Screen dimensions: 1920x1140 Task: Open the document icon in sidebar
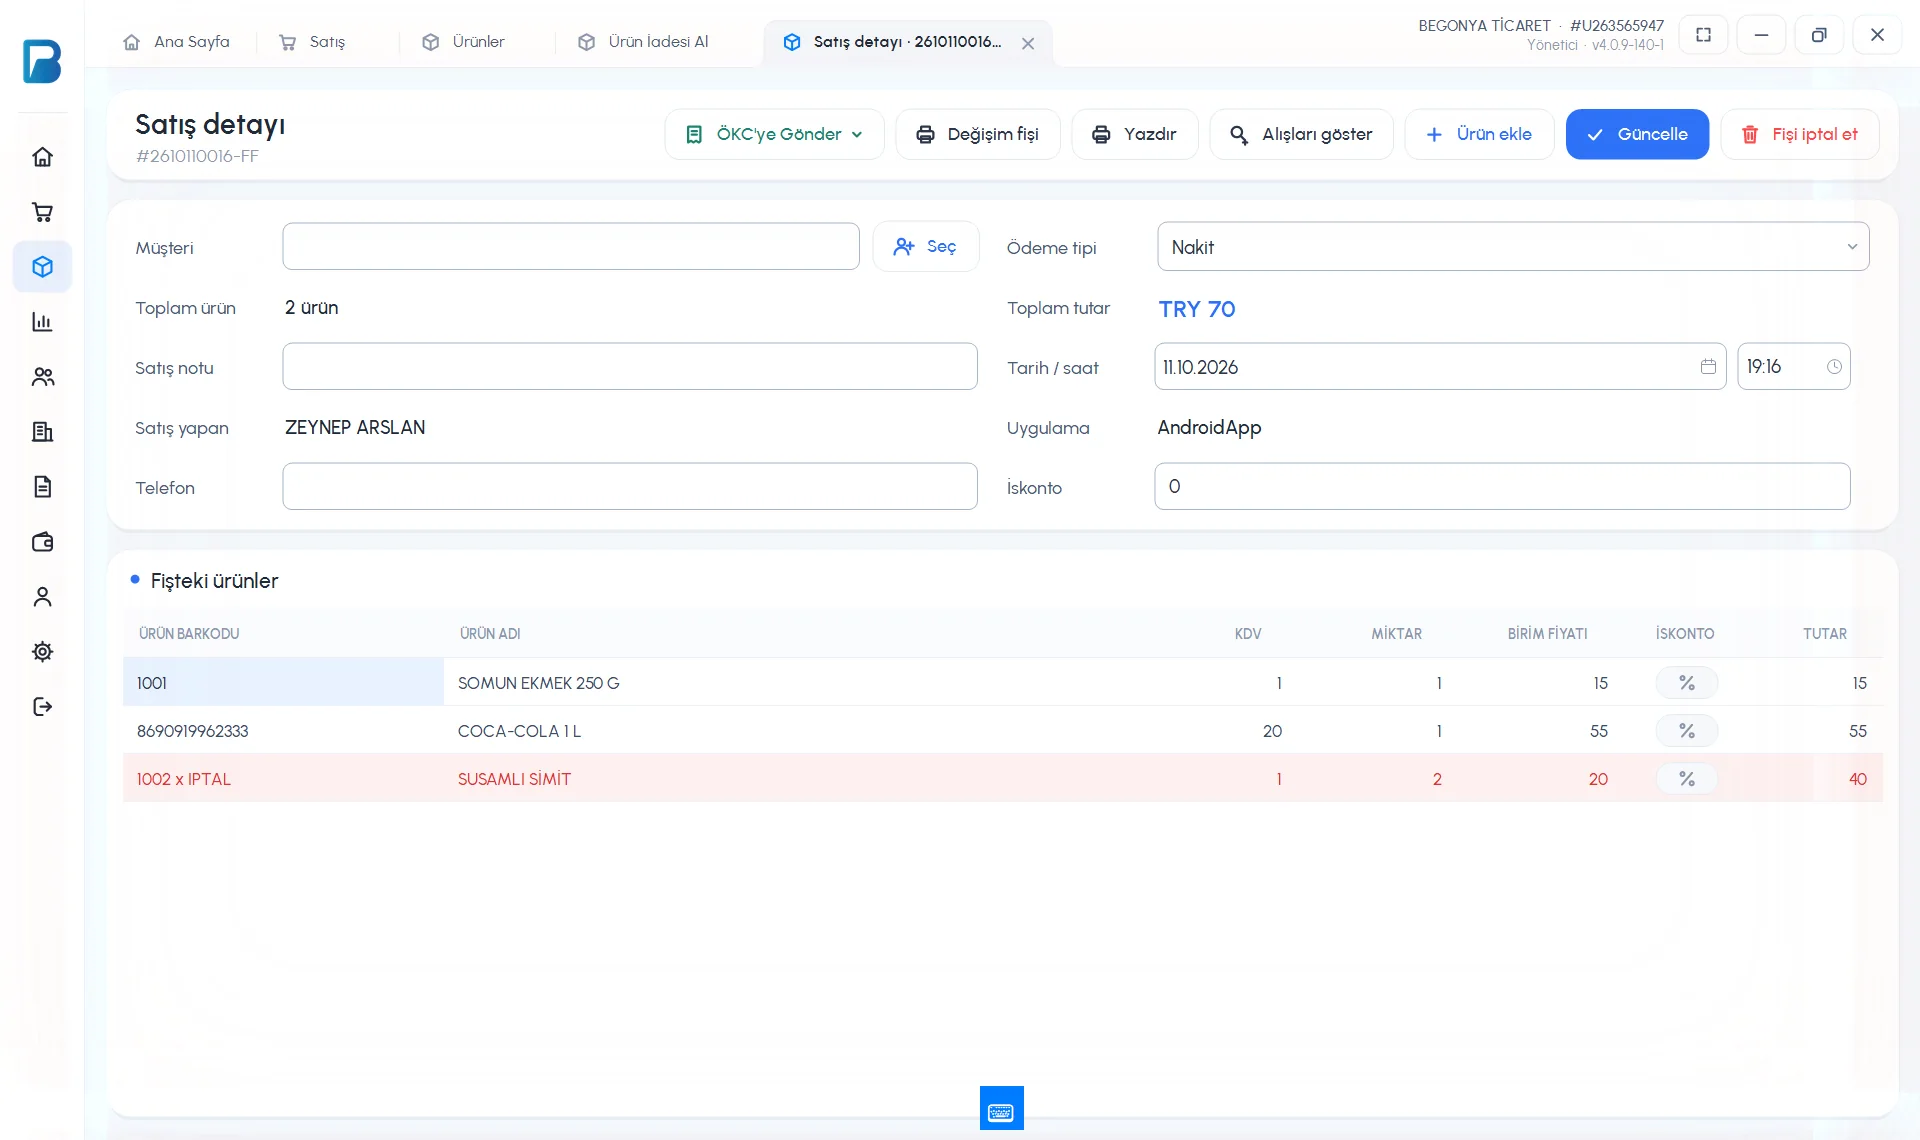pos(42,487)
